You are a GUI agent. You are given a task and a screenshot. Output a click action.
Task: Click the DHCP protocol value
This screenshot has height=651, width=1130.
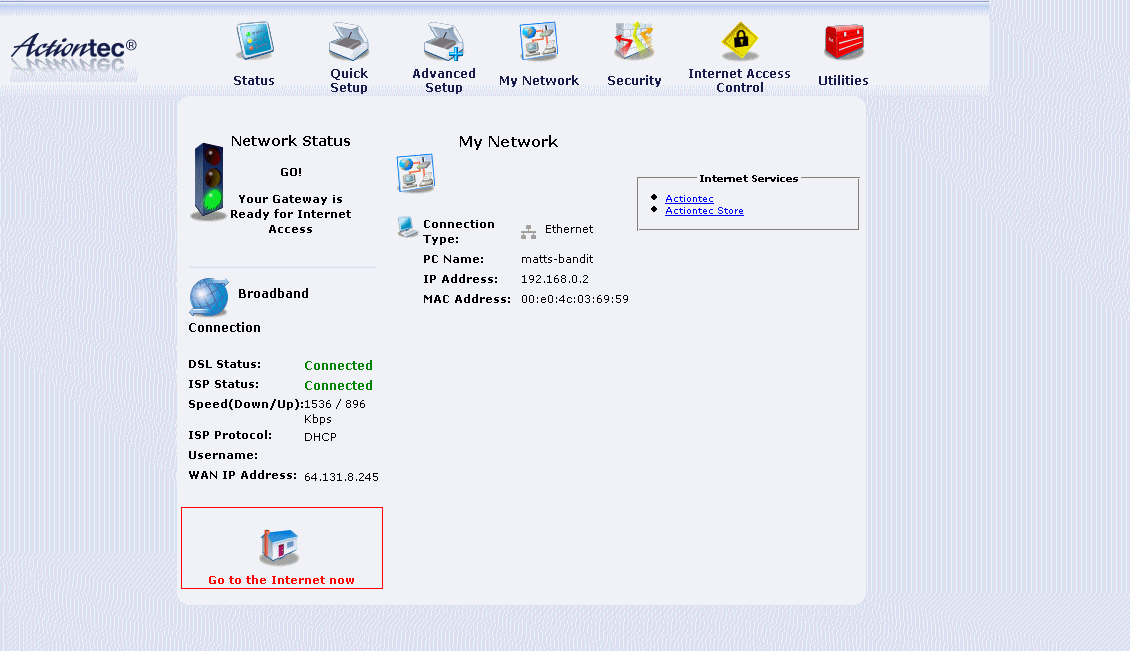pos(320,437)
